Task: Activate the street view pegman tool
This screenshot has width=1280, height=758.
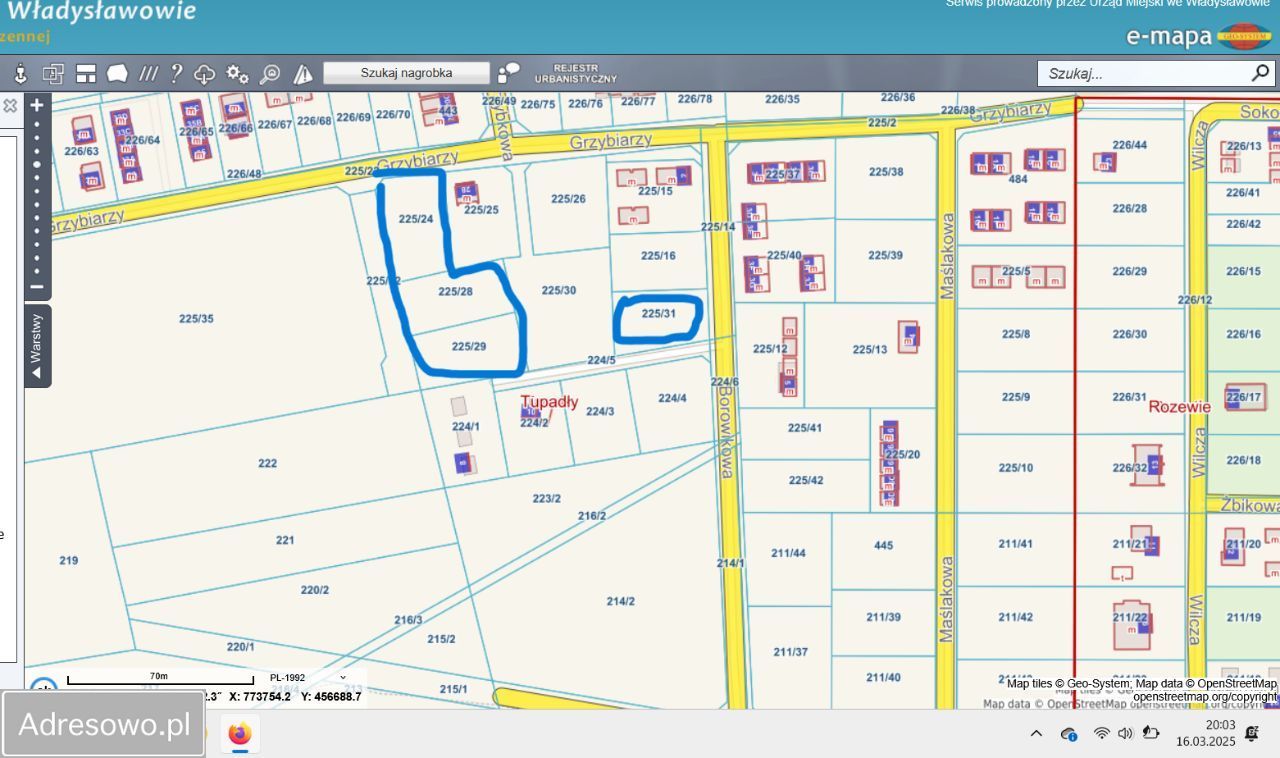Action: [x=19, y=73]
